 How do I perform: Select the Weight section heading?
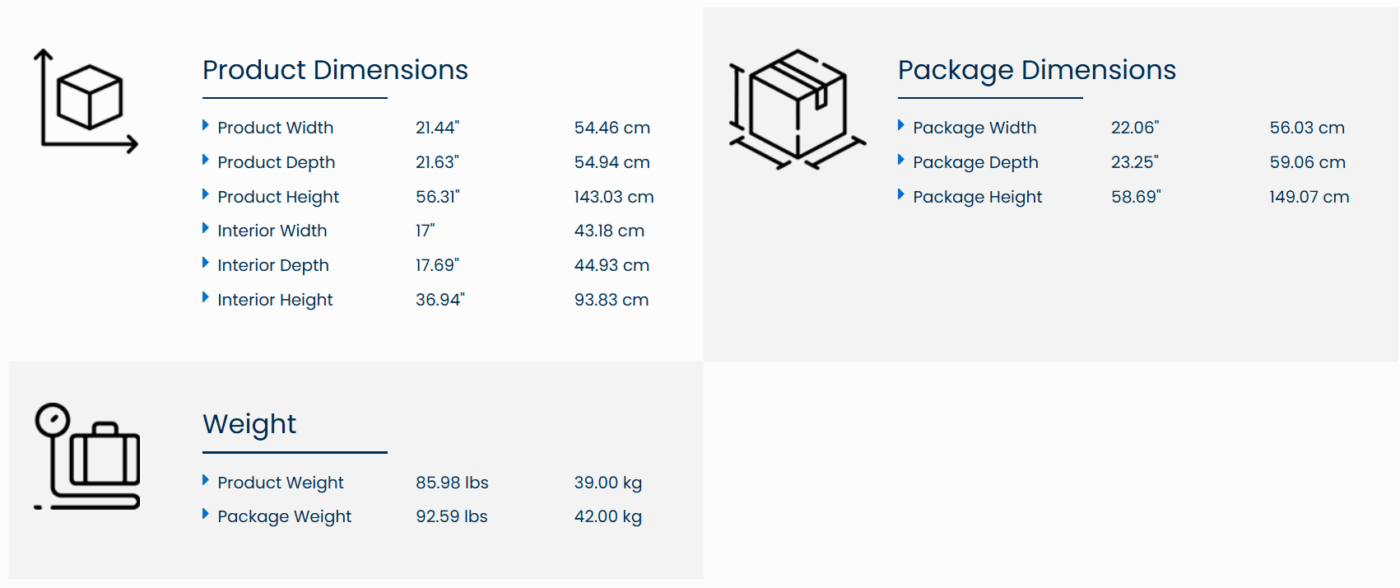[x=250, y=424]
